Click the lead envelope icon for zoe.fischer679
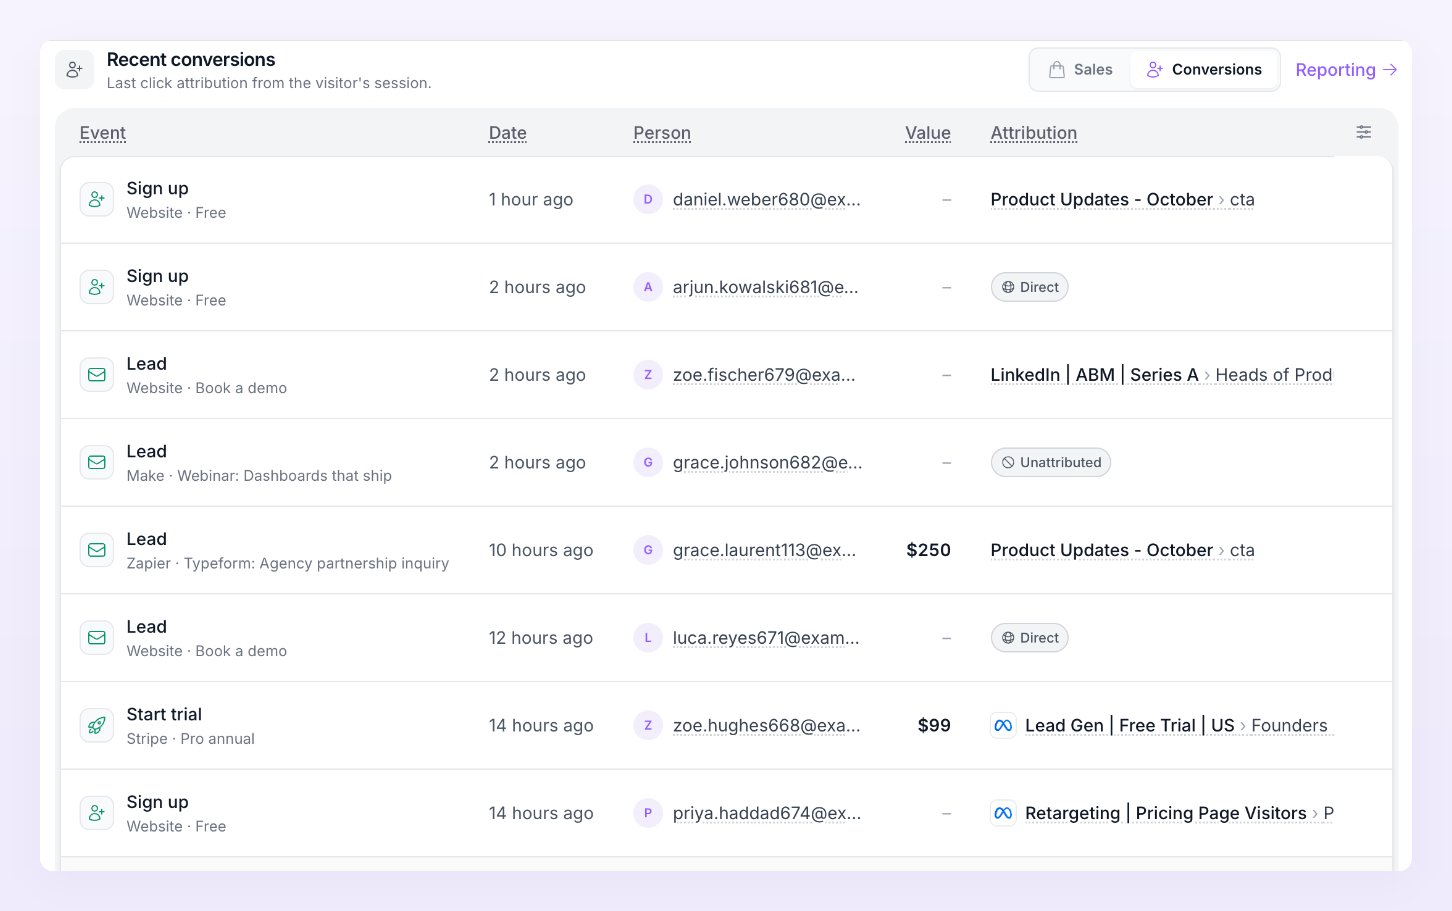Screen dimensions: 1452x911 coord(97,375)
